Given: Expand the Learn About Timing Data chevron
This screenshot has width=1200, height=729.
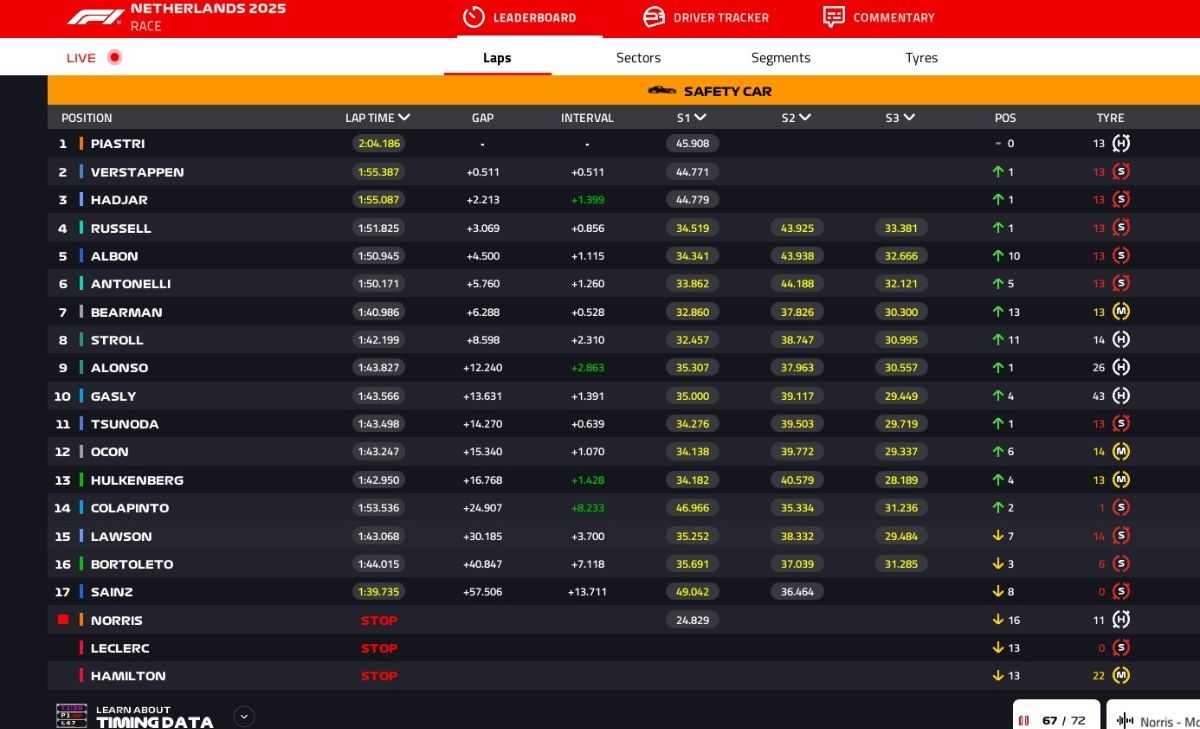Looking at the screenshot, I should point(244,716).
